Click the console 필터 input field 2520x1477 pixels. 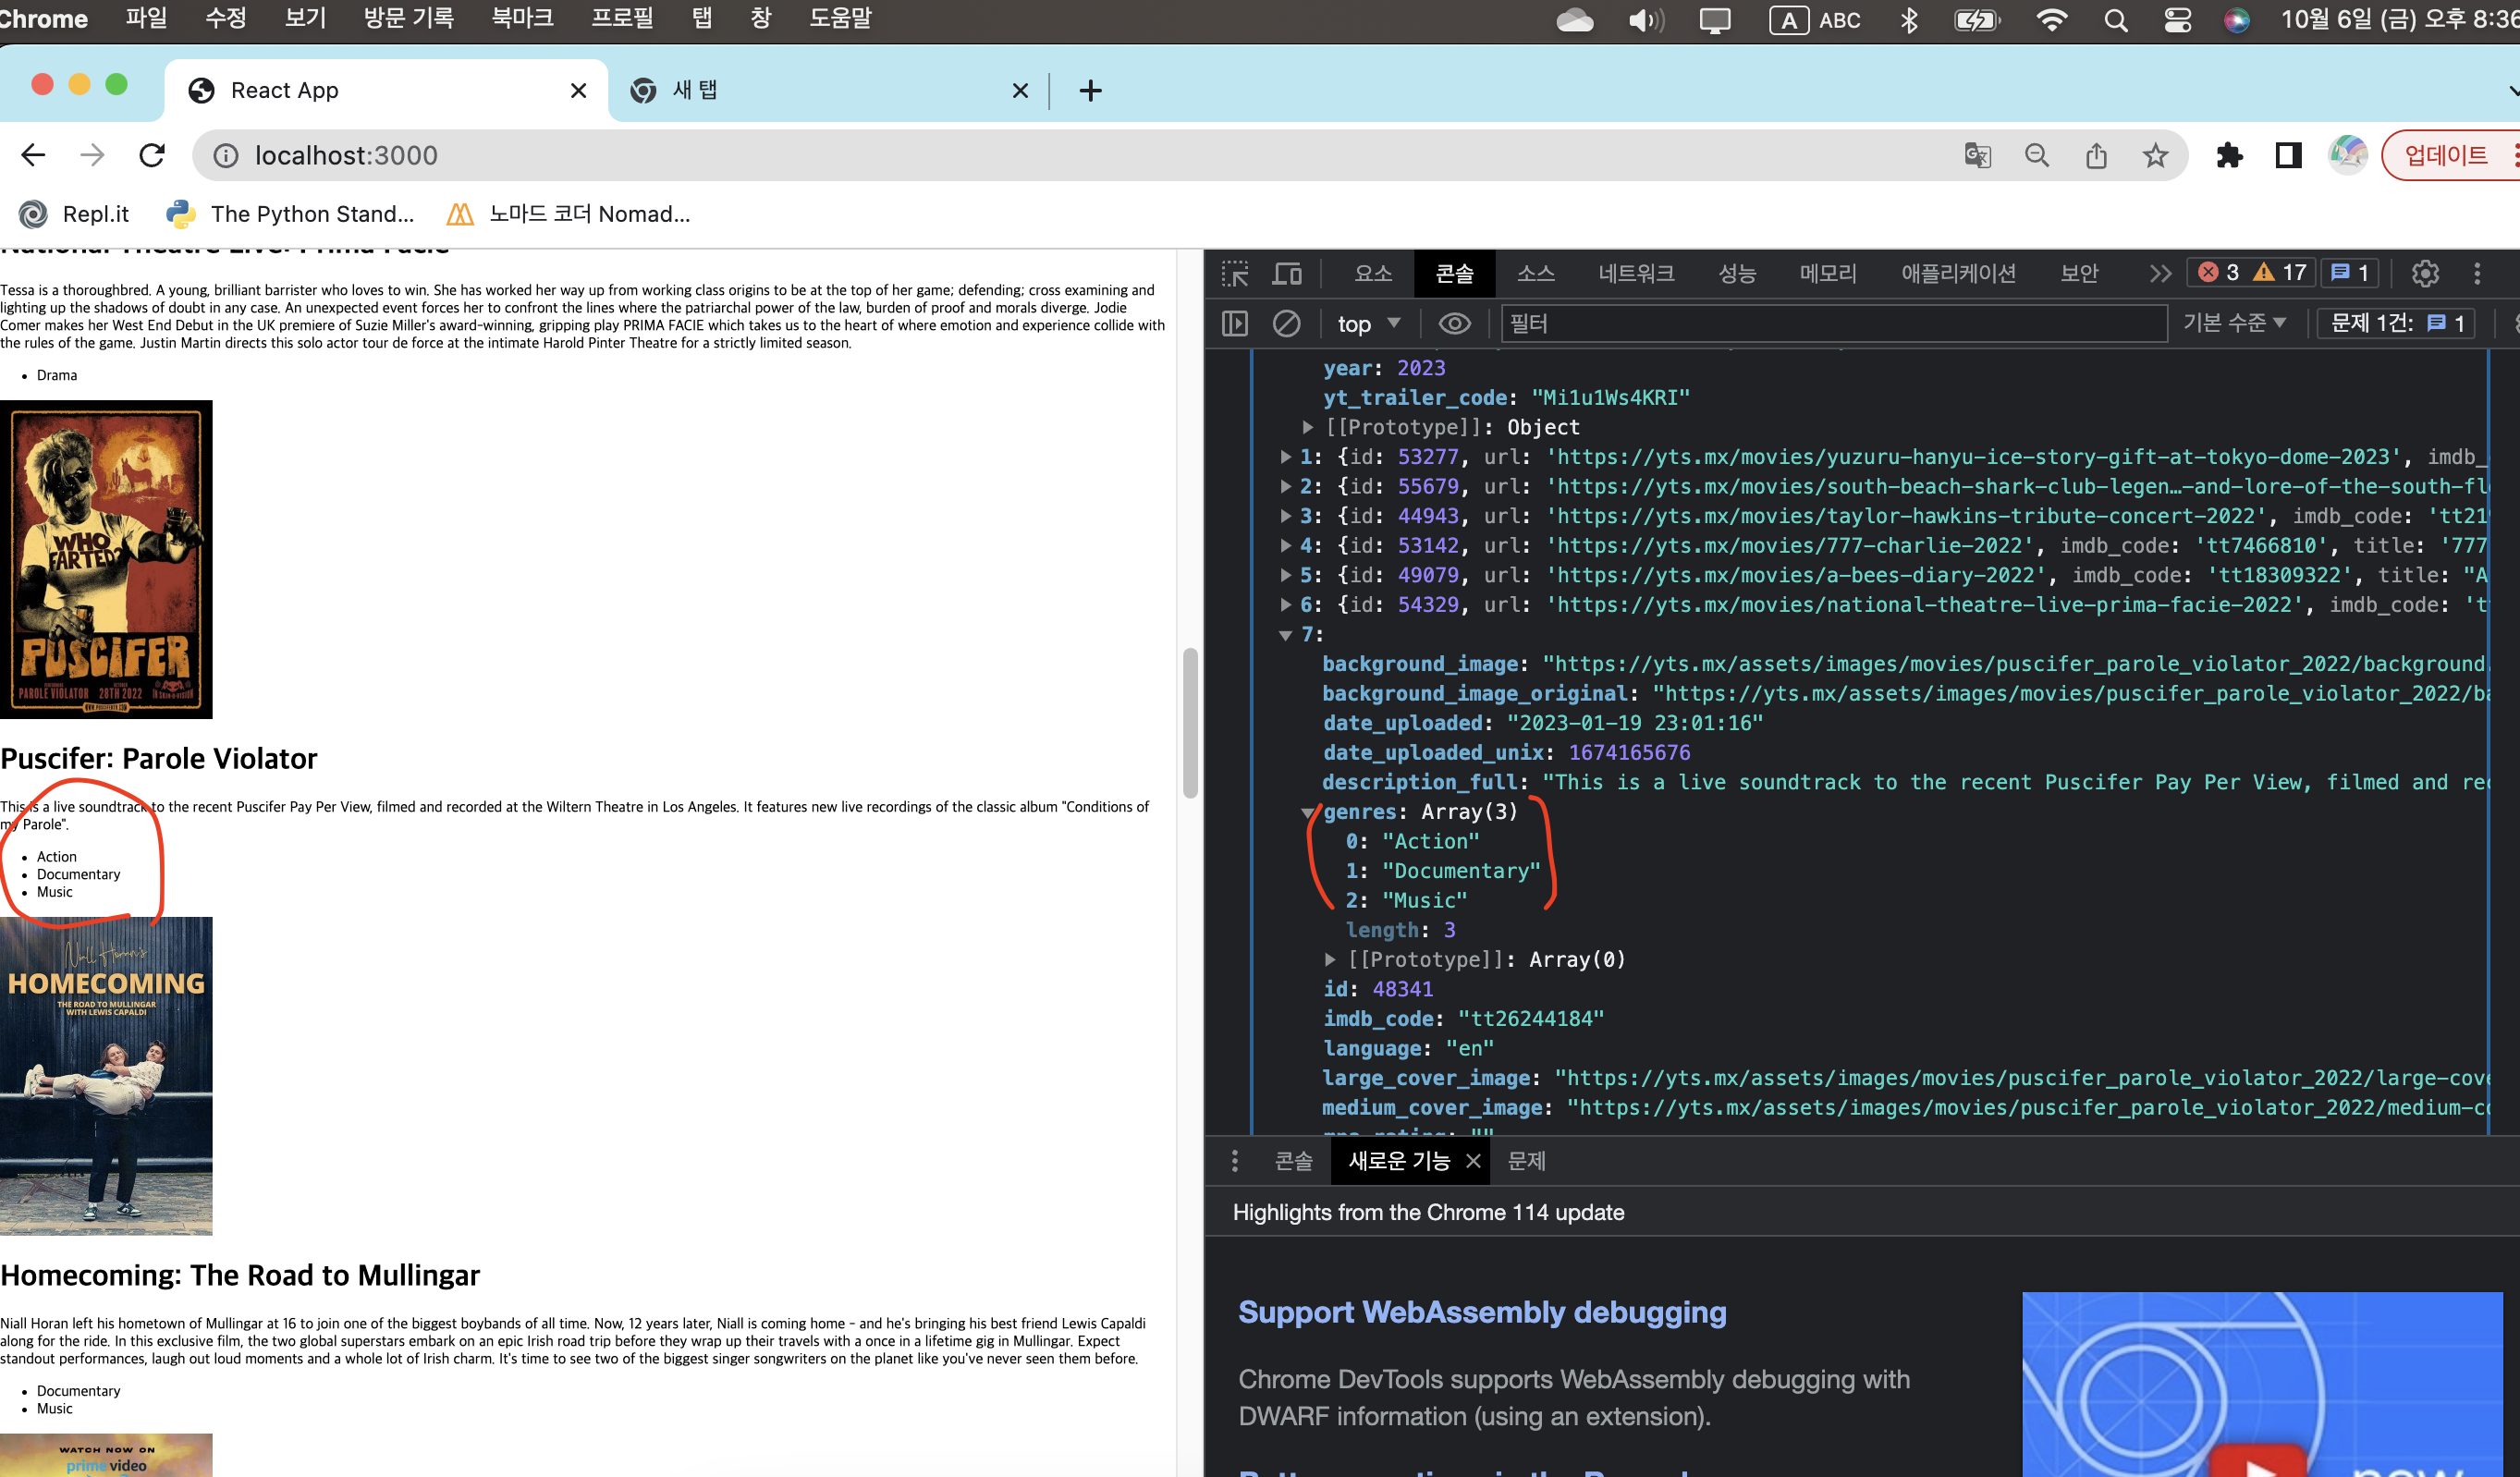[1830, 323]
